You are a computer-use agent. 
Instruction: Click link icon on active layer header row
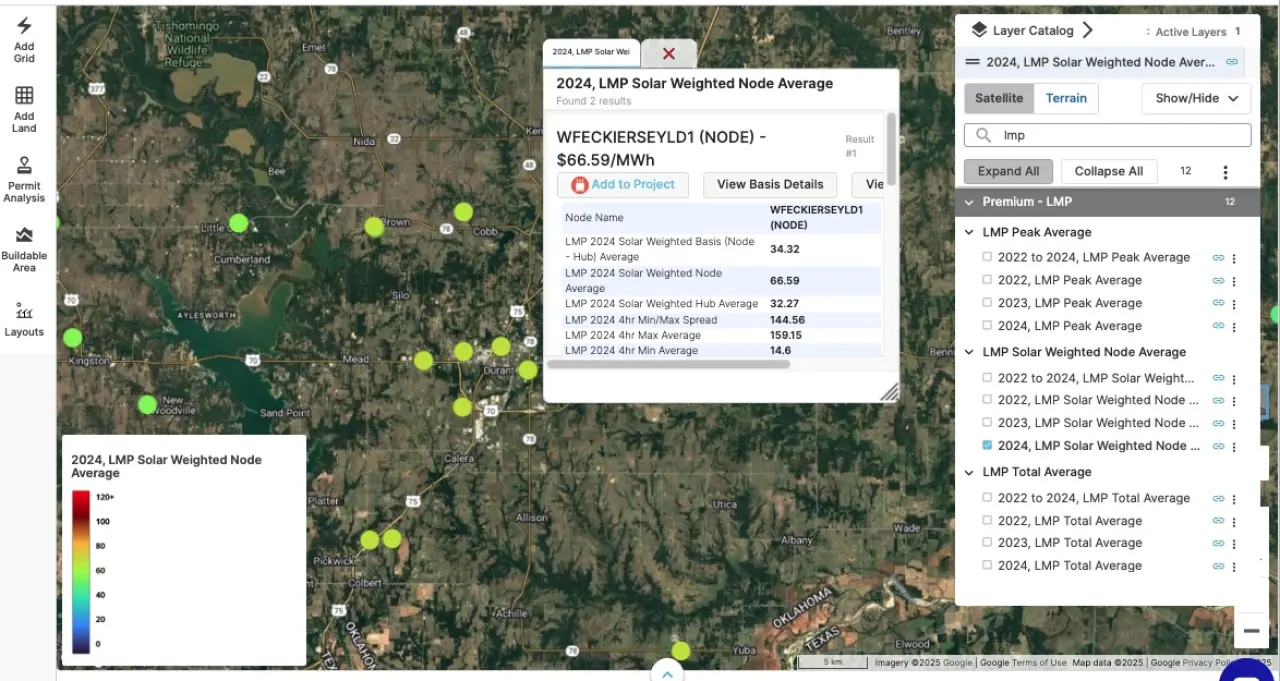(x=1232, y=62)
